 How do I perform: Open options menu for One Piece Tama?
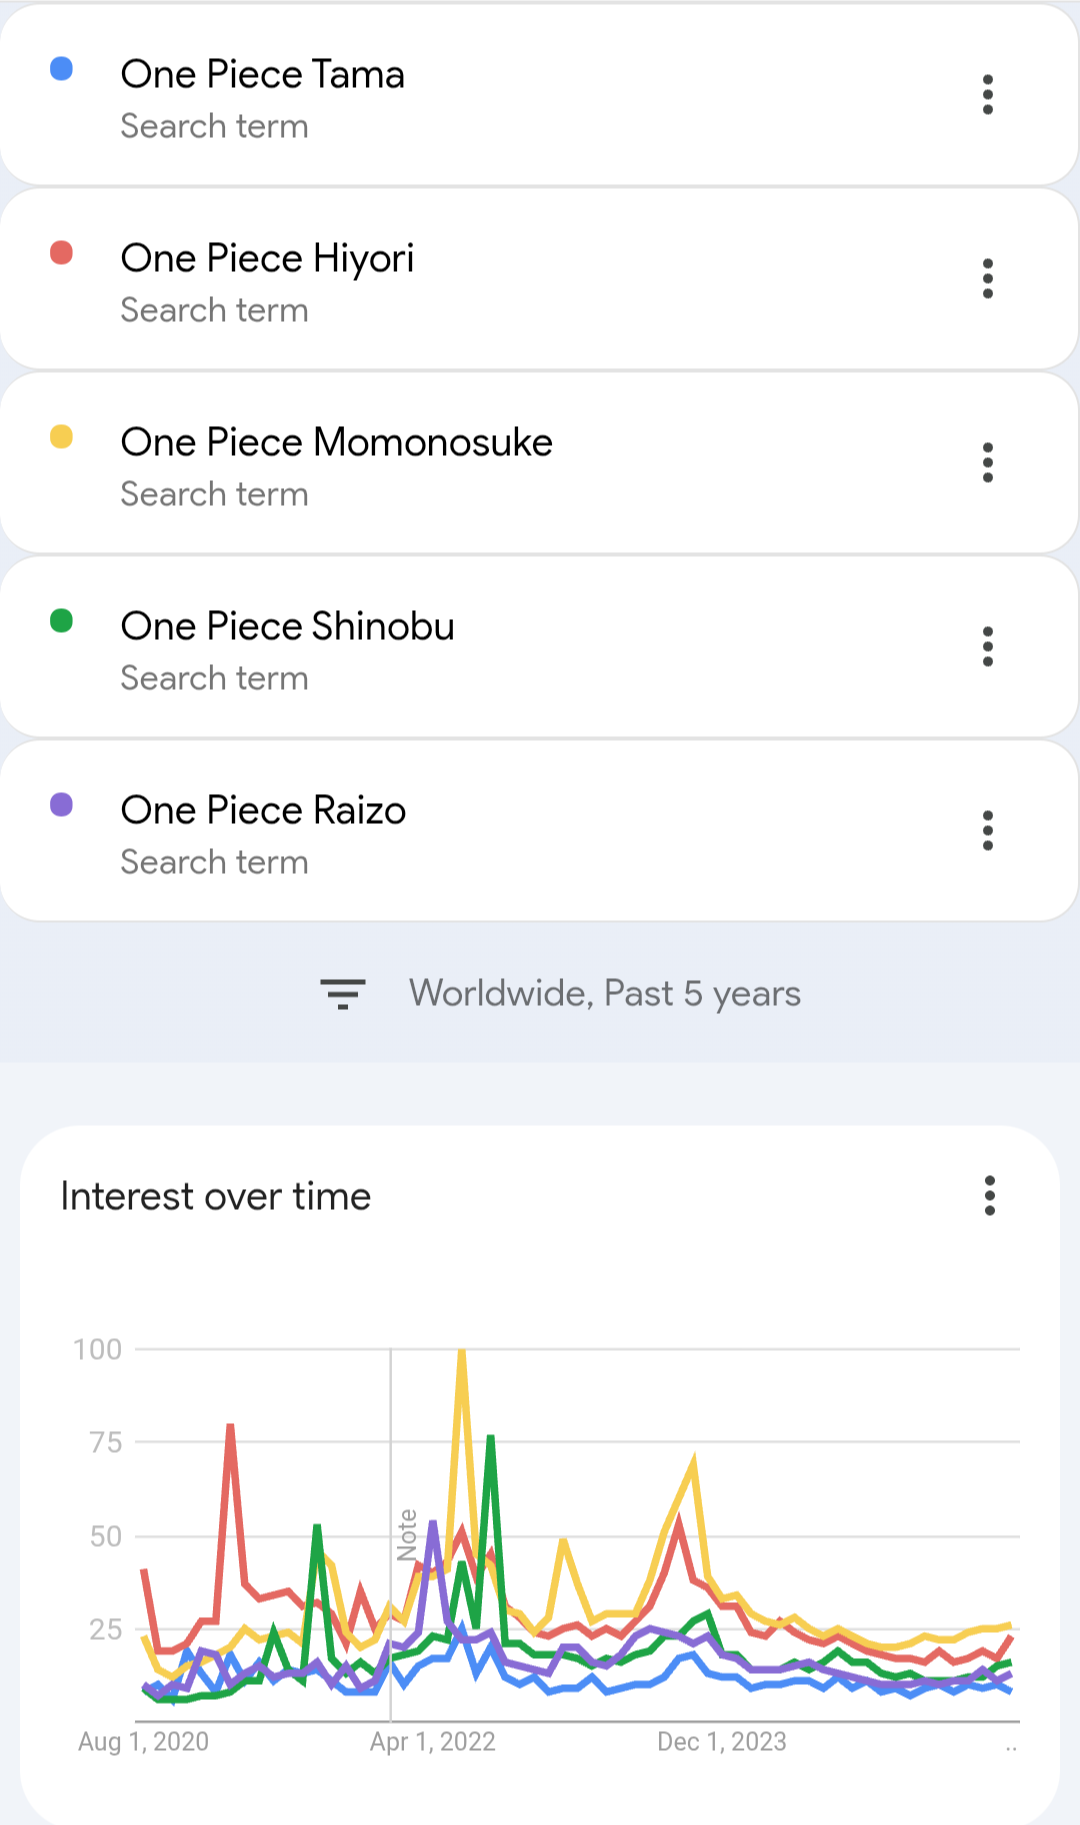(x=988, y=95)
